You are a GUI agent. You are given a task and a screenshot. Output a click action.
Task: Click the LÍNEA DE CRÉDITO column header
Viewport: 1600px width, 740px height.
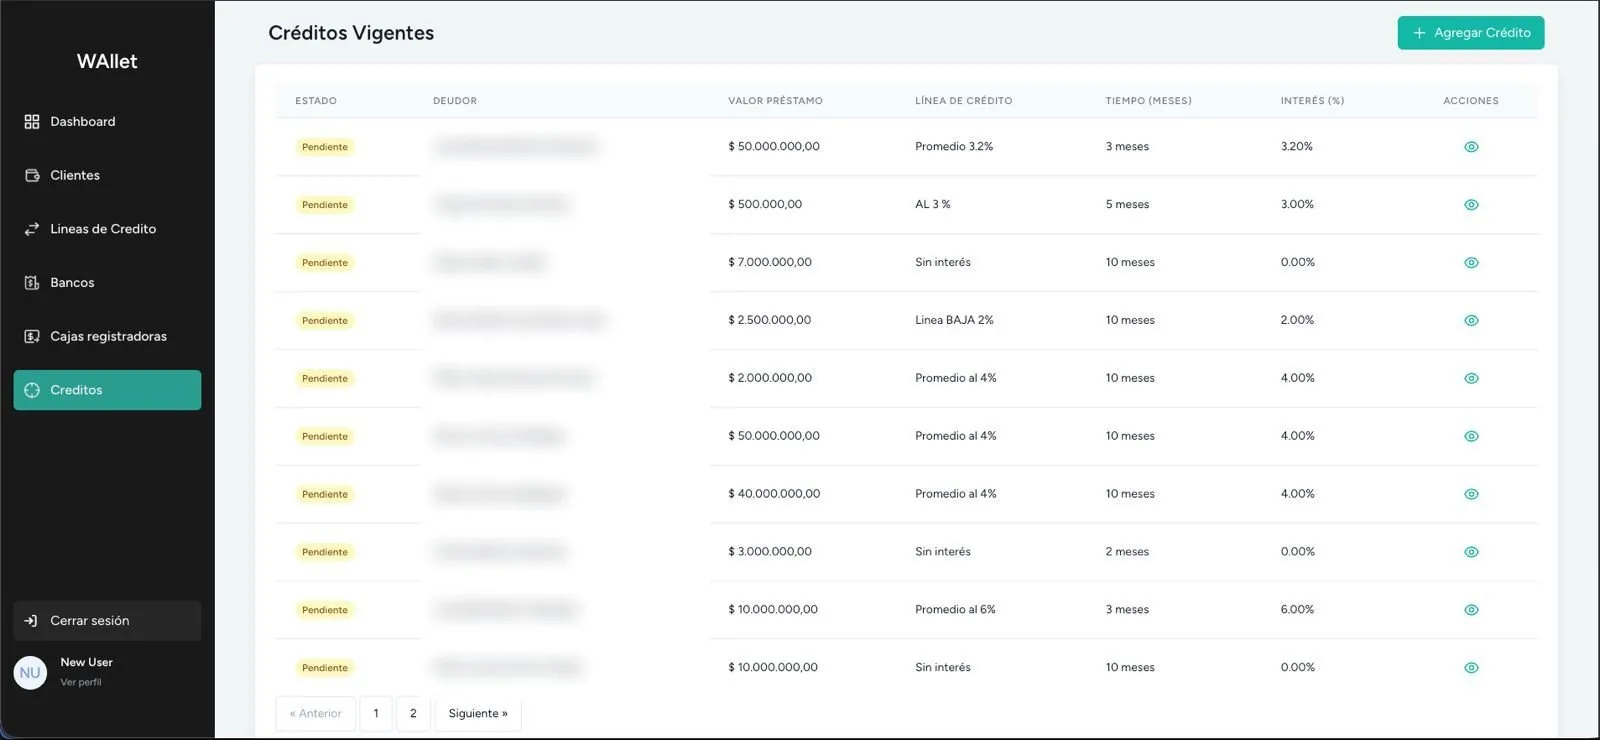pos(963,101)
